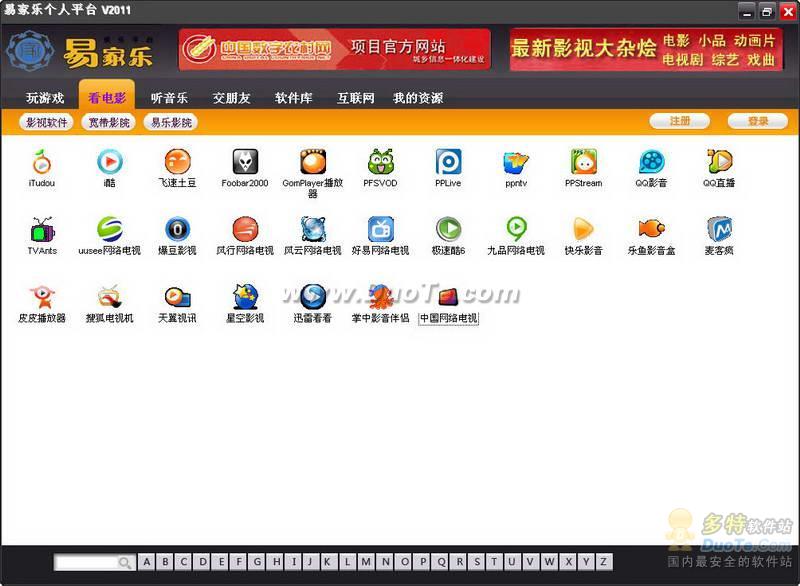Filter by letter M

[366, 562]
